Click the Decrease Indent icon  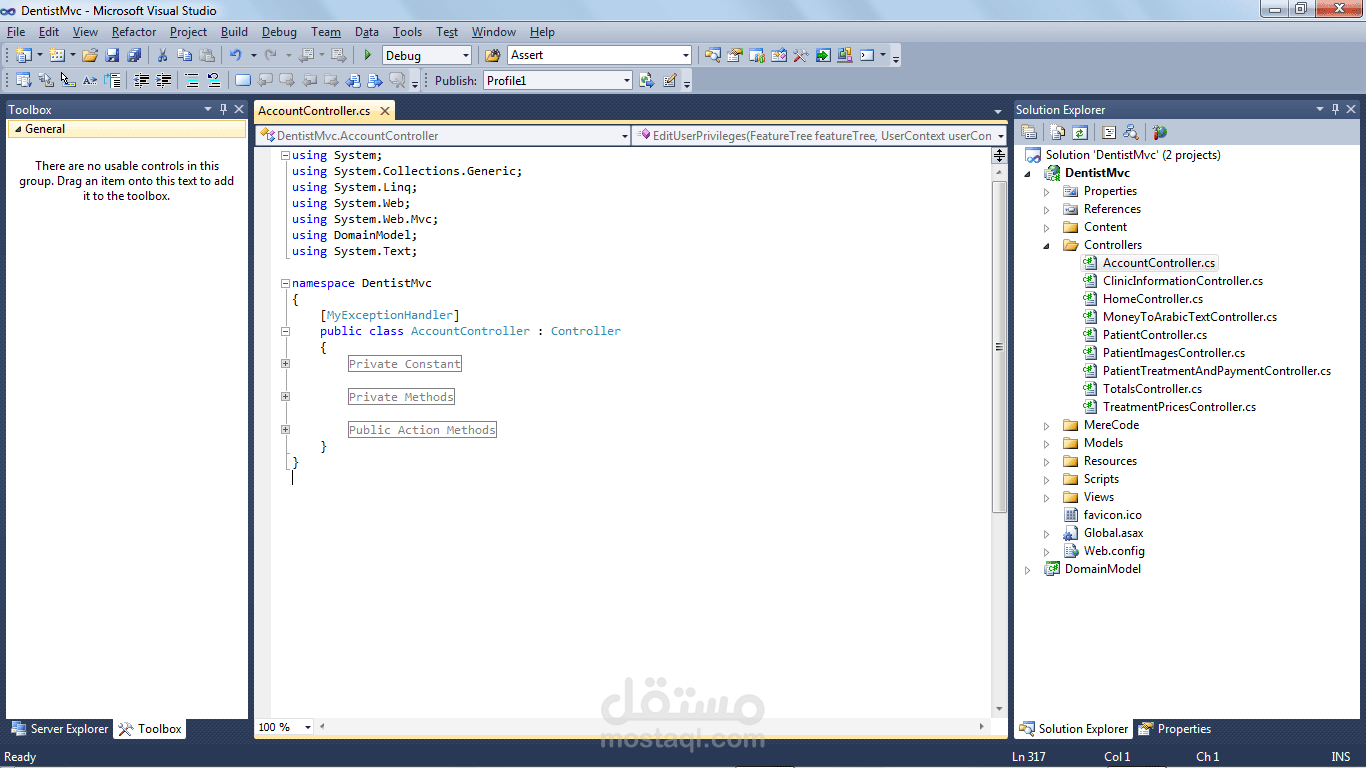(x=140, y=80)
